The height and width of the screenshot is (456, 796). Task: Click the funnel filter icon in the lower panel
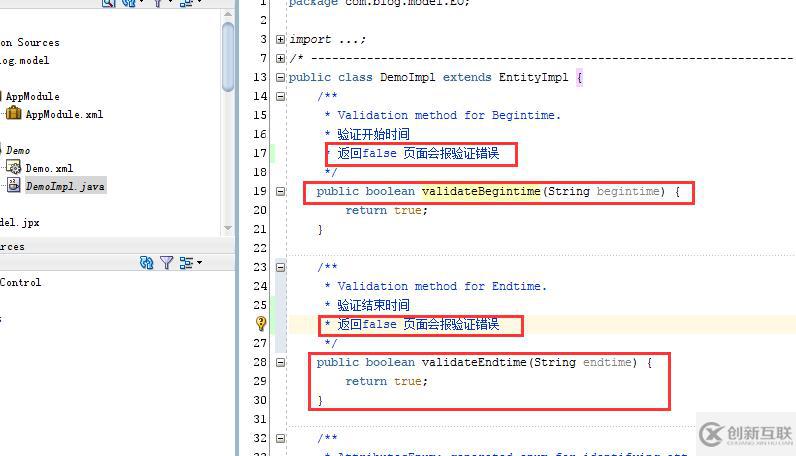point(167,263)
